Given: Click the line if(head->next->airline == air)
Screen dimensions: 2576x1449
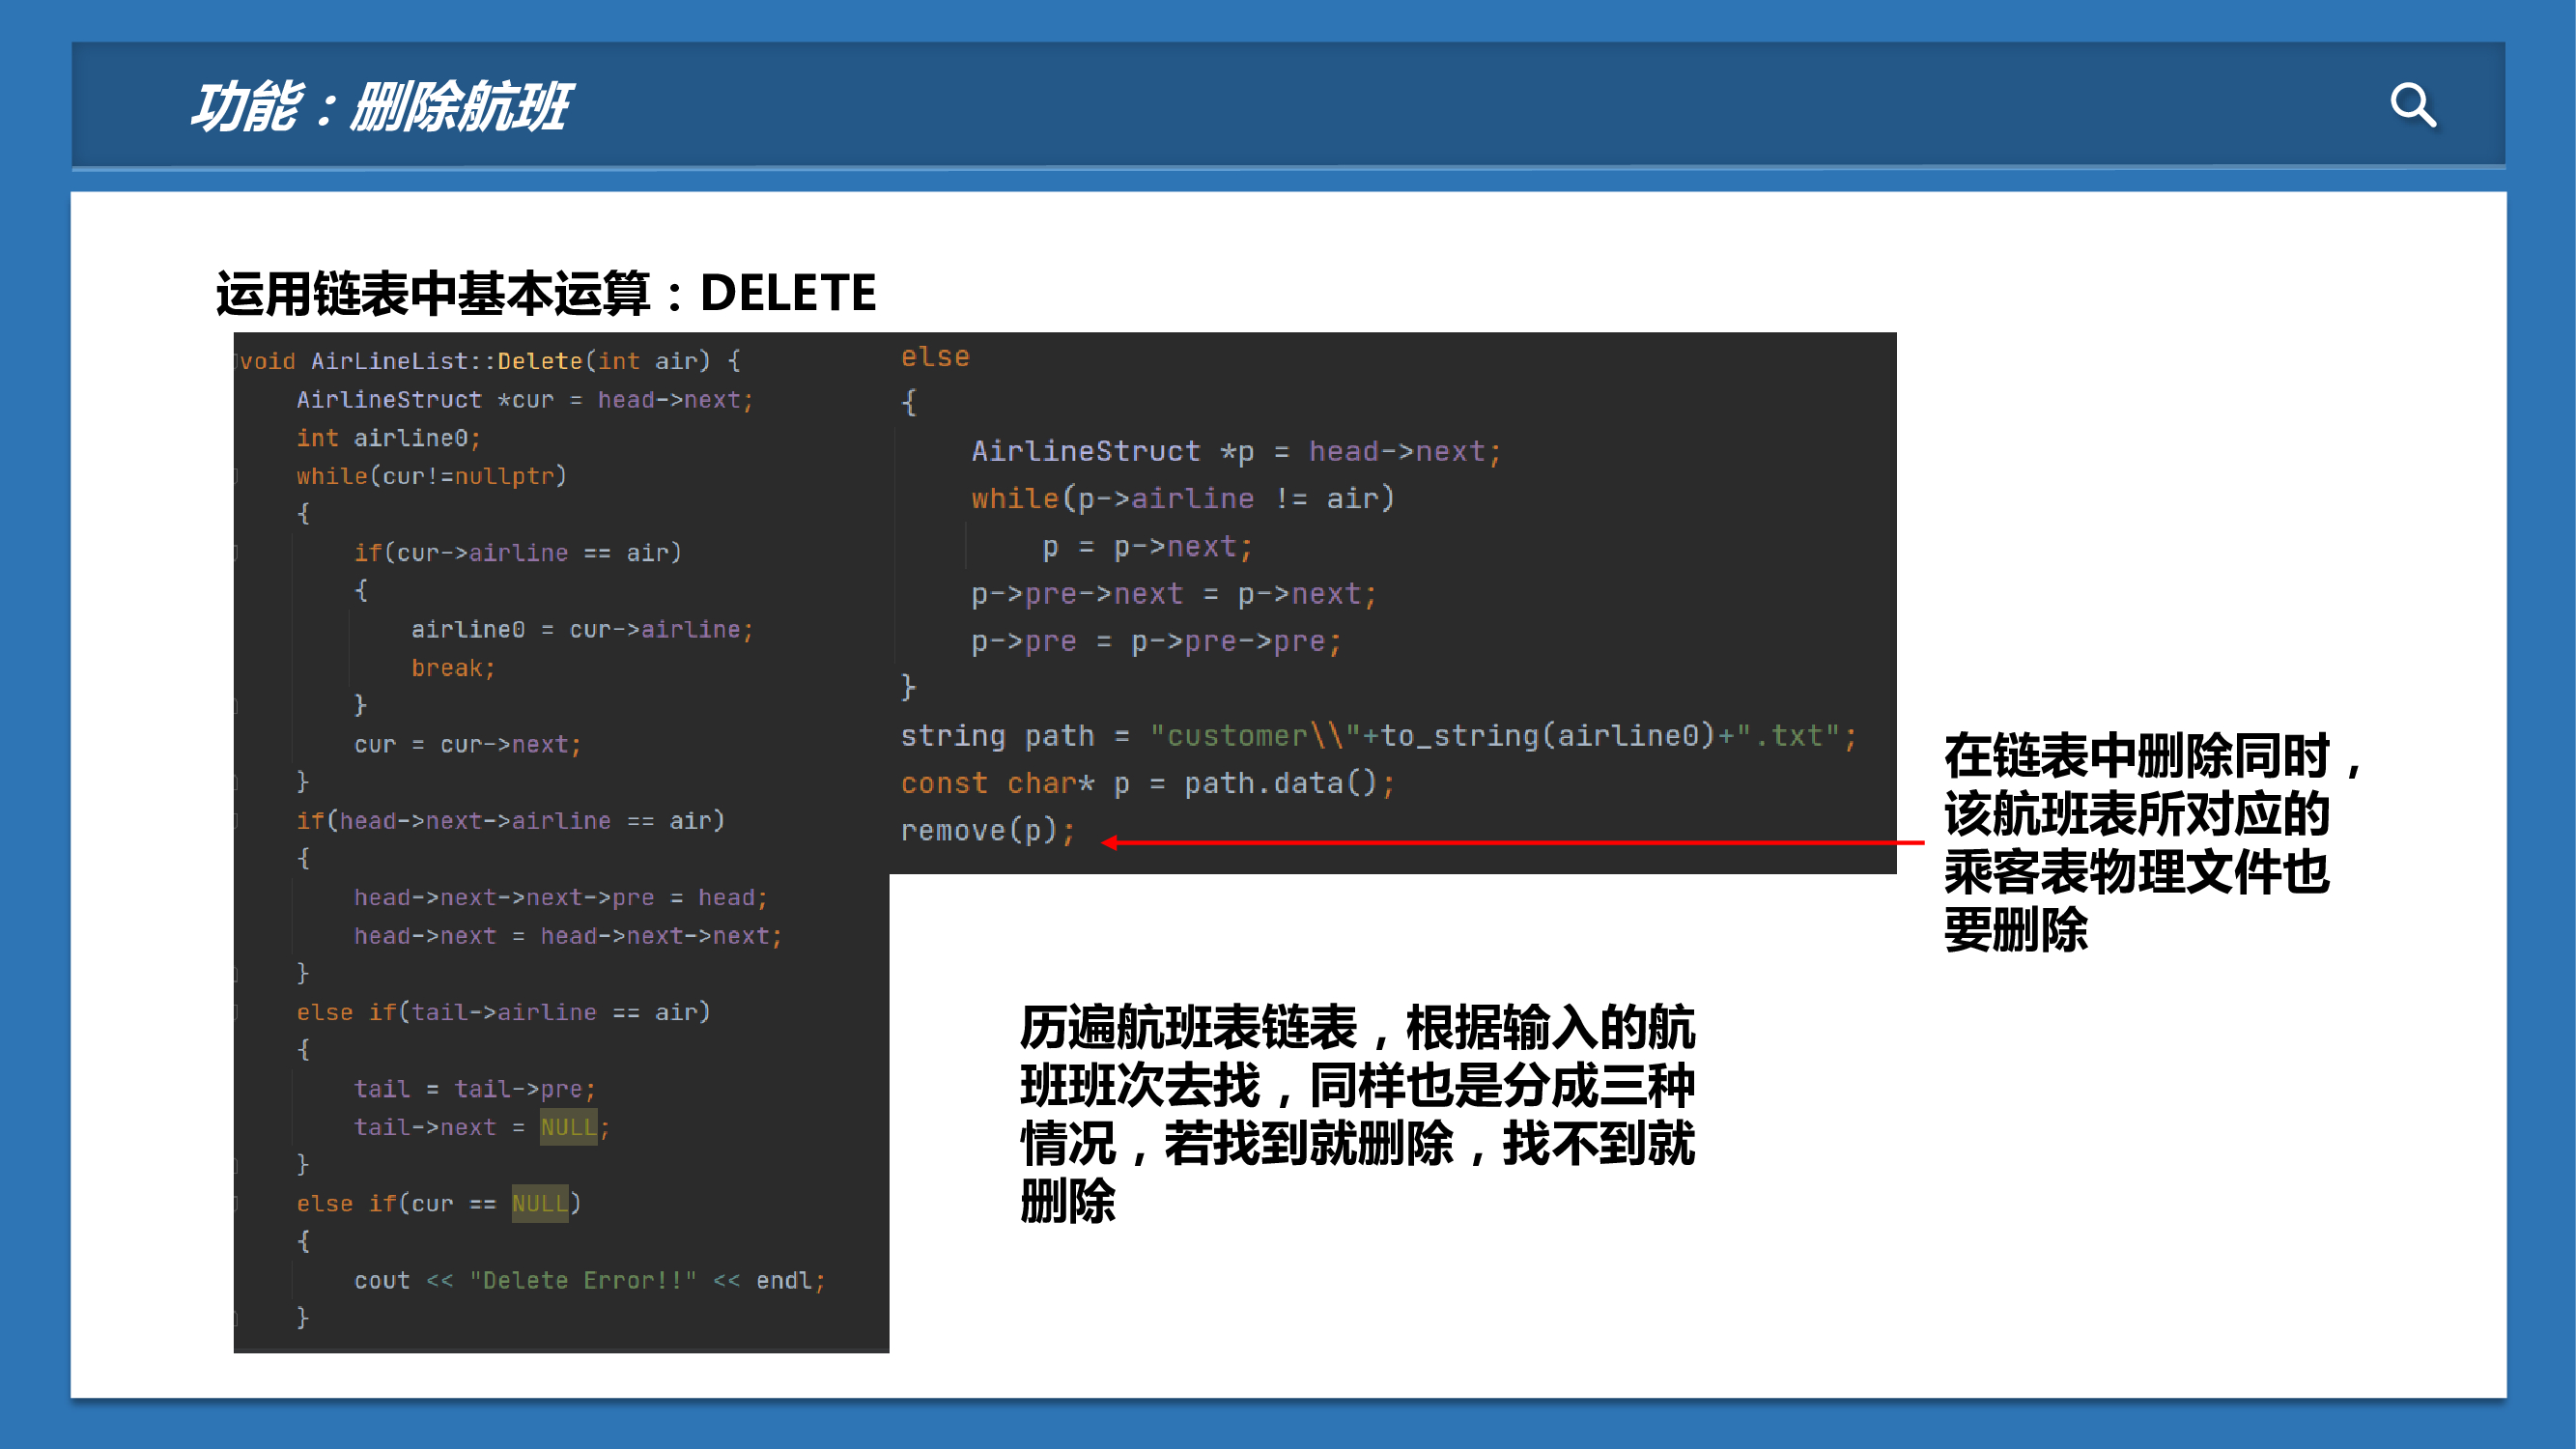Looking at the screenshot, I should pos(510,821).
